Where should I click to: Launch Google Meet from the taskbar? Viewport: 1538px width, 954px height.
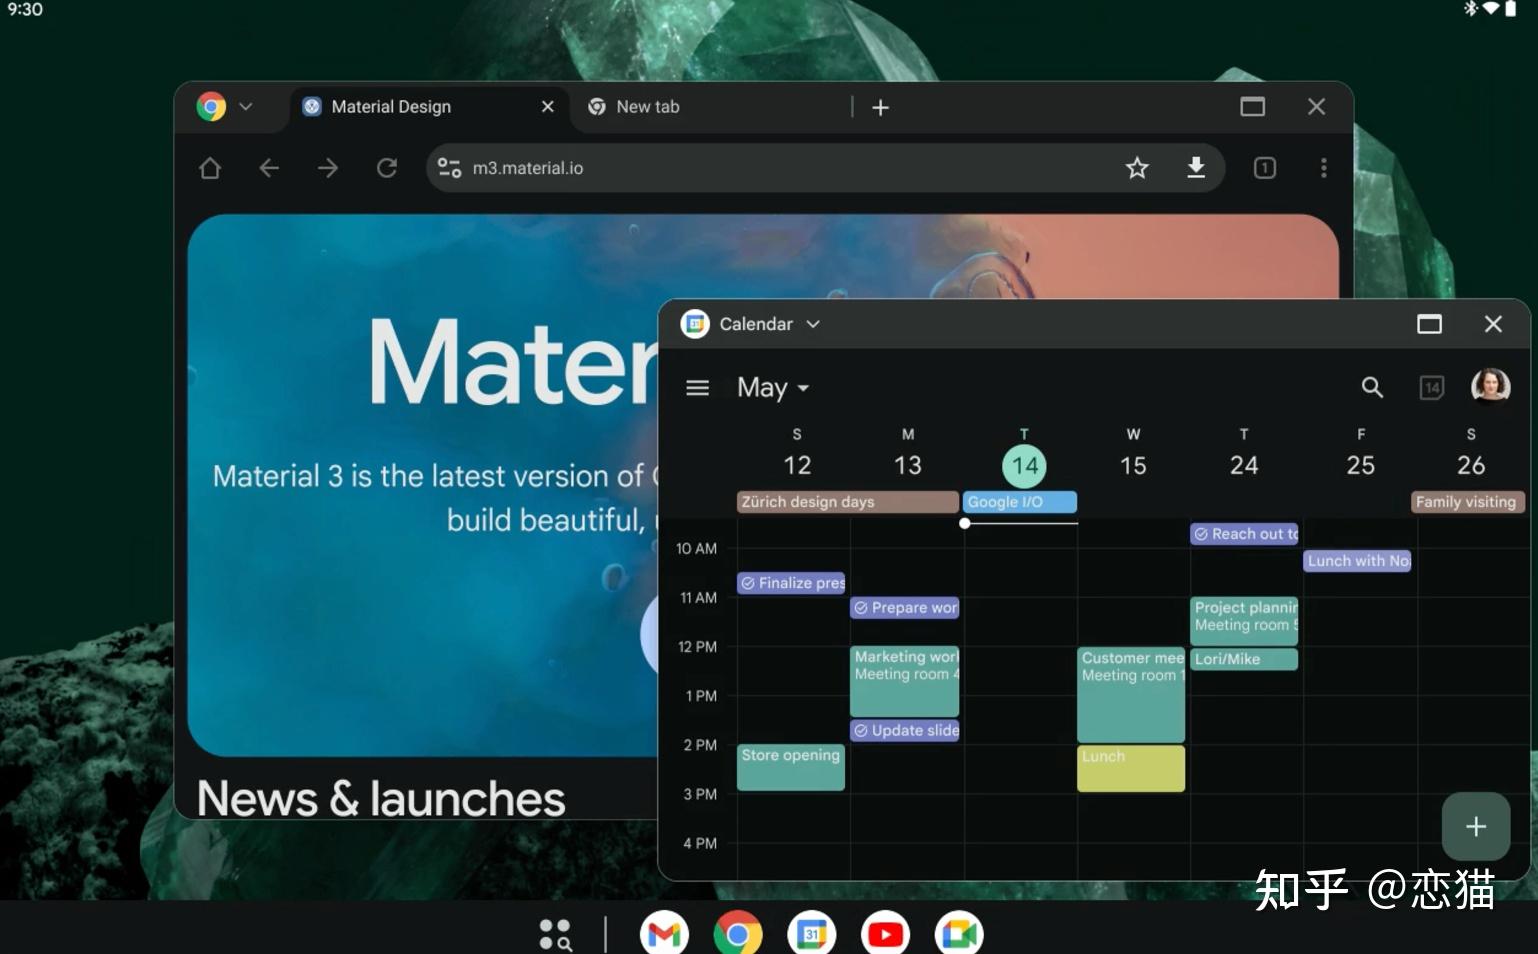pyautogui.click(x=959, y=934)
